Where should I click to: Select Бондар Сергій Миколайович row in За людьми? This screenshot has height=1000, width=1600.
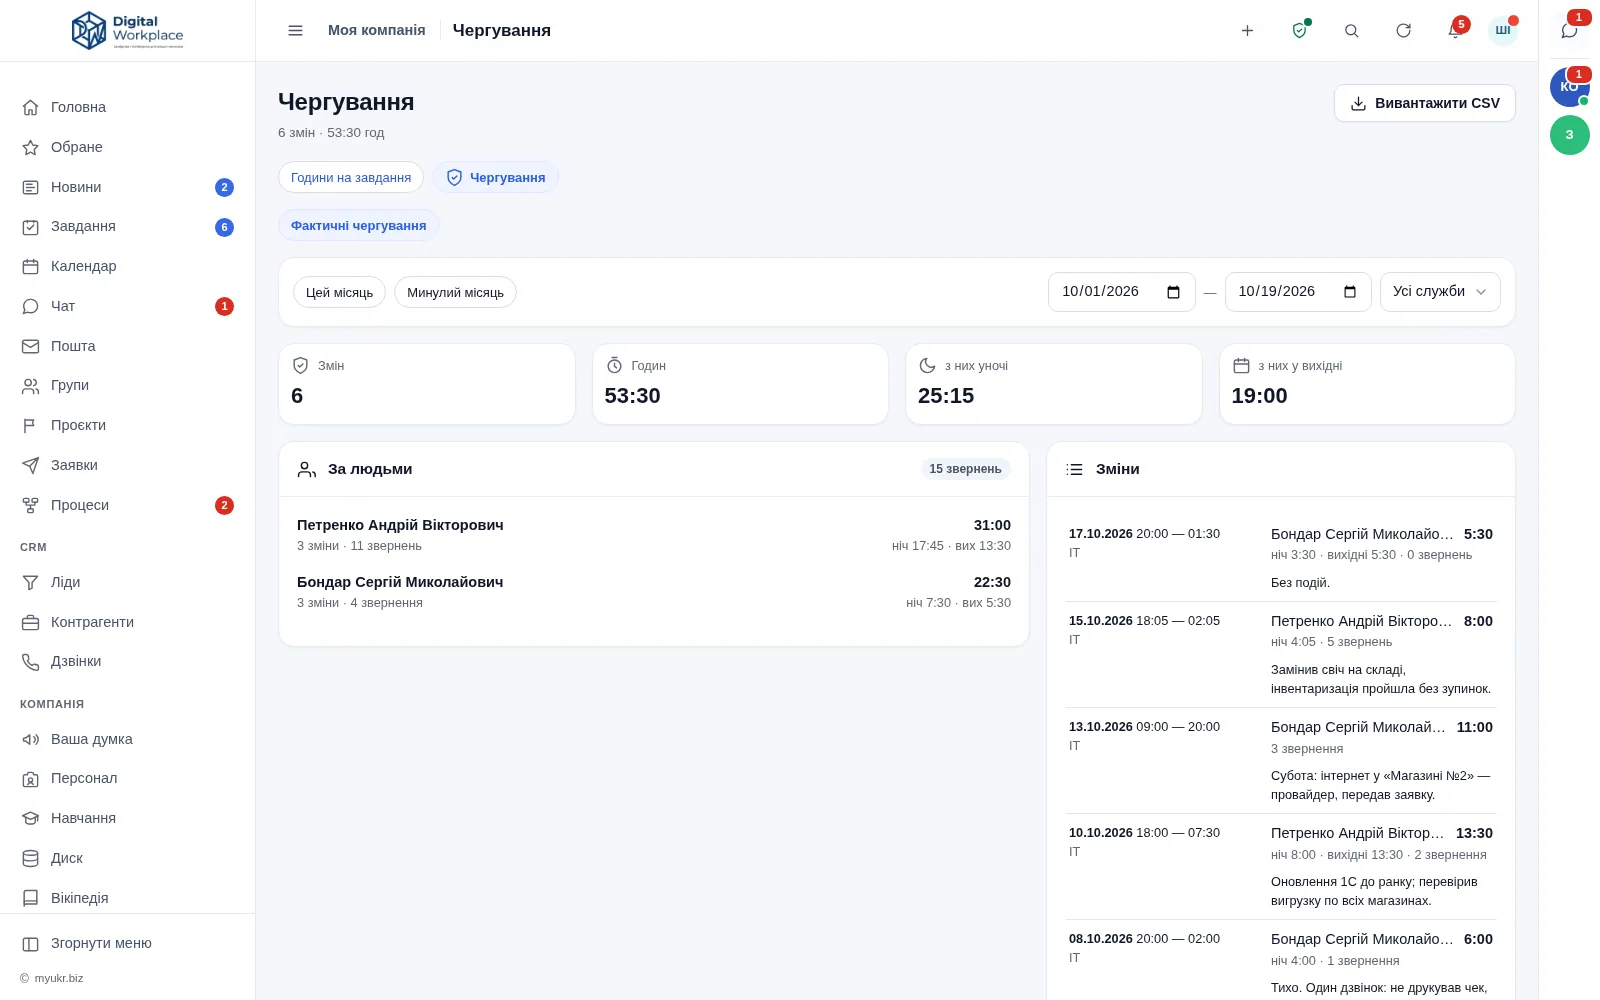tap(654, 592)
